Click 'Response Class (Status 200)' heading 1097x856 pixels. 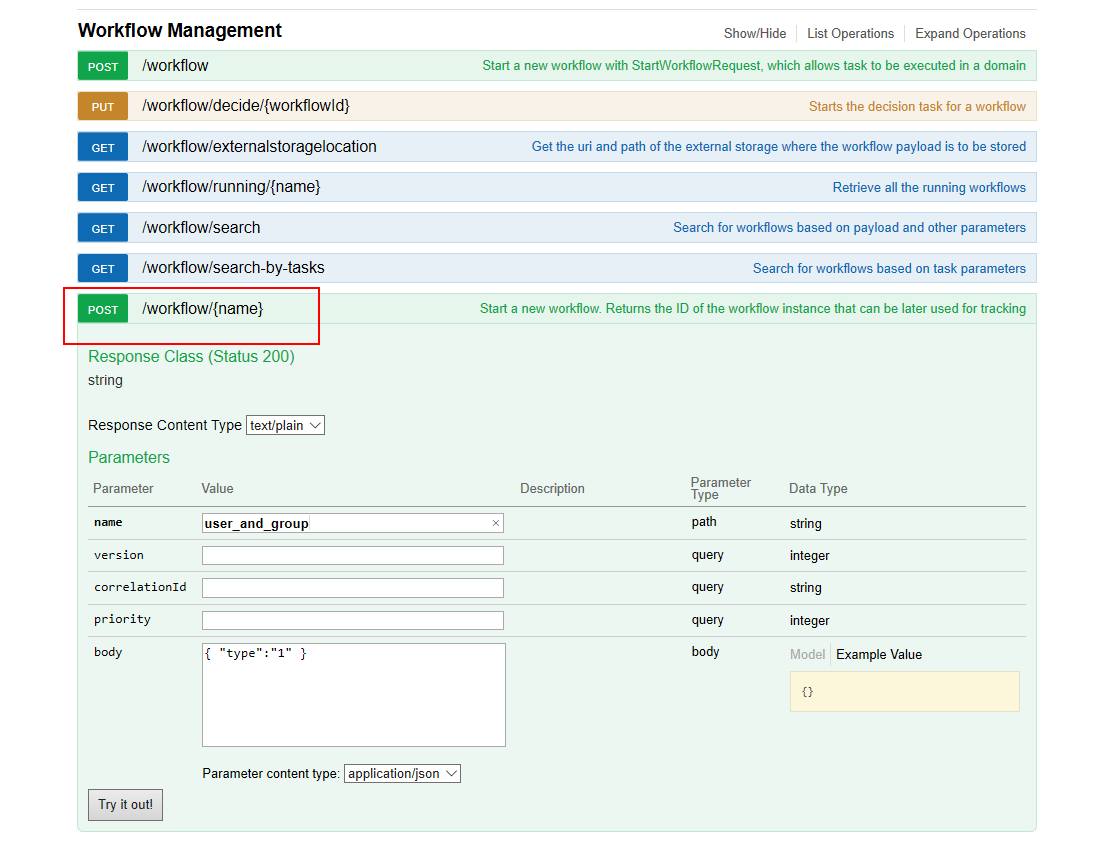[191, 357]
